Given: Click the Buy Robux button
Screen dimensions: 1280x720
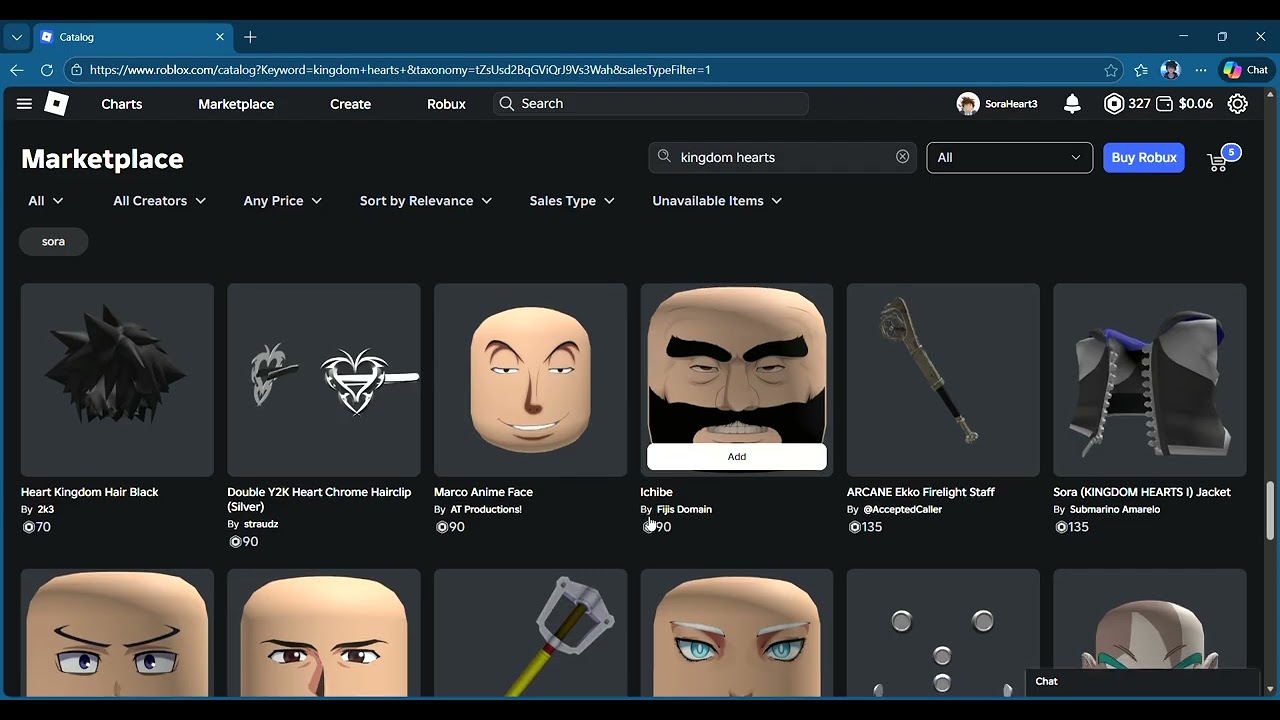Looking at the screenshot, I should [1144, 157].
